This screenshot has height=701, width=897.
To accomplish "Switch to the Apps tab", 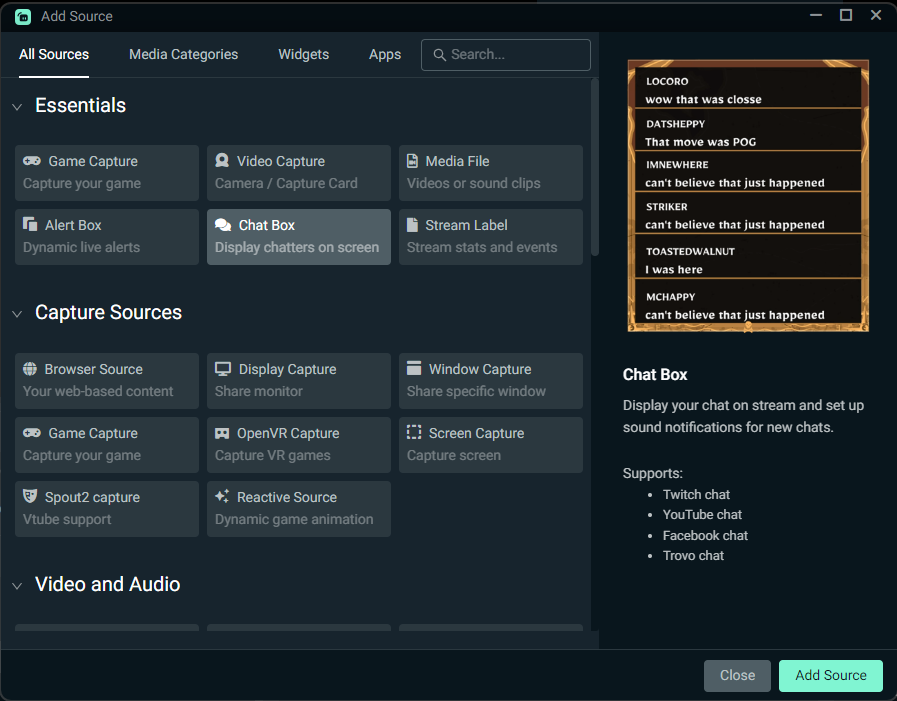I will [x=385, y=55].
